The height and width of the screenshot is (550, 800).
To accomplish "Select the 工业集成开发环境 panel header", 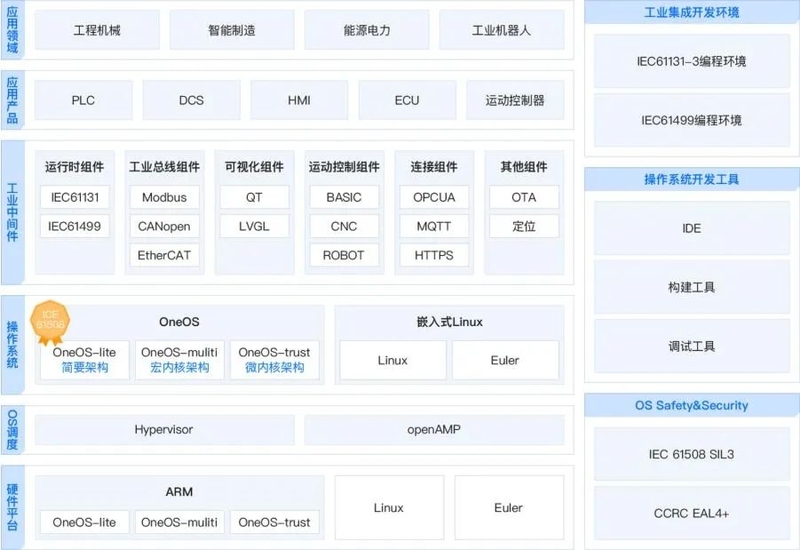I will (x=691, y=12).
